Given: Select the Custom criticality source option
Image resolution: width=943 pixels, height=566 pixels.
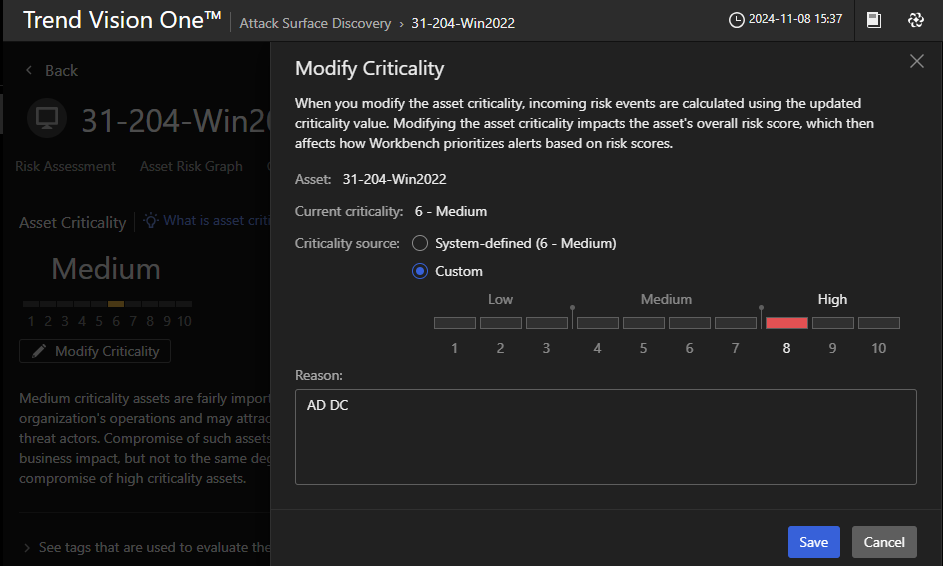Looking at the screenshot, I should pyautogui.click(x=420, y=271).
